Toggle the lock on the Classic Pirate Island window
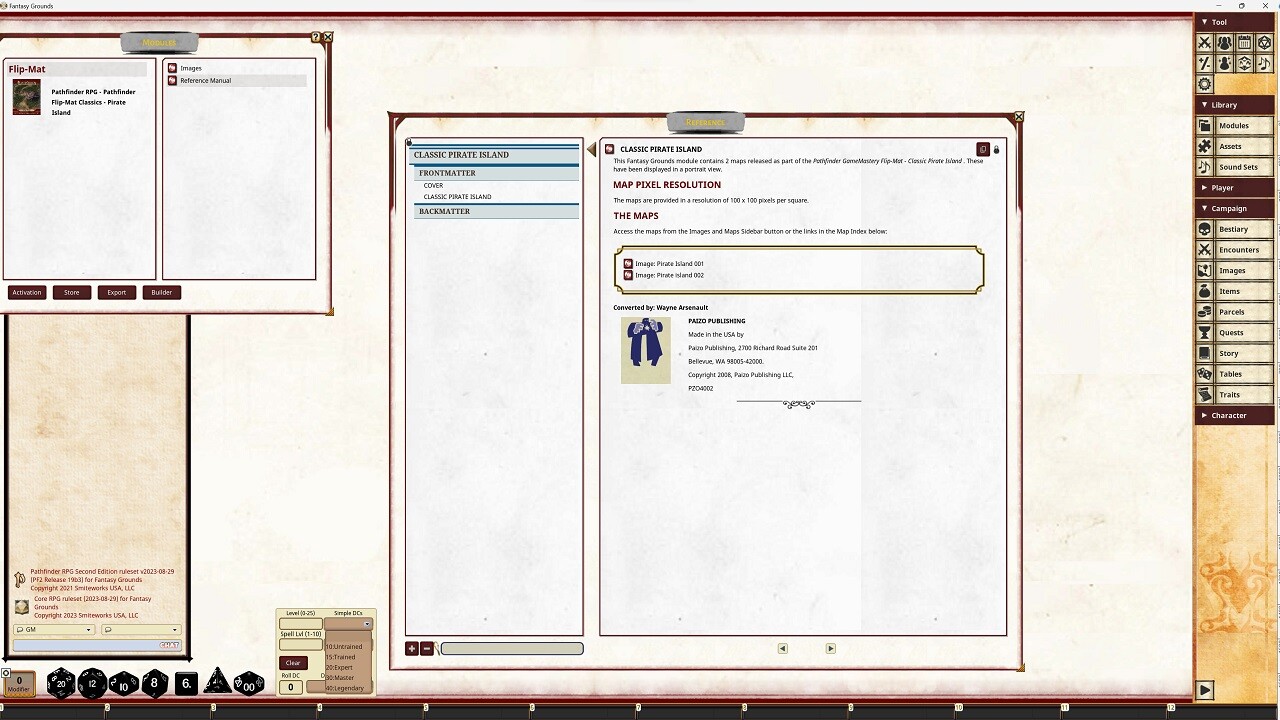This screenshot has width=1280, height=720. tap(996, 149)
